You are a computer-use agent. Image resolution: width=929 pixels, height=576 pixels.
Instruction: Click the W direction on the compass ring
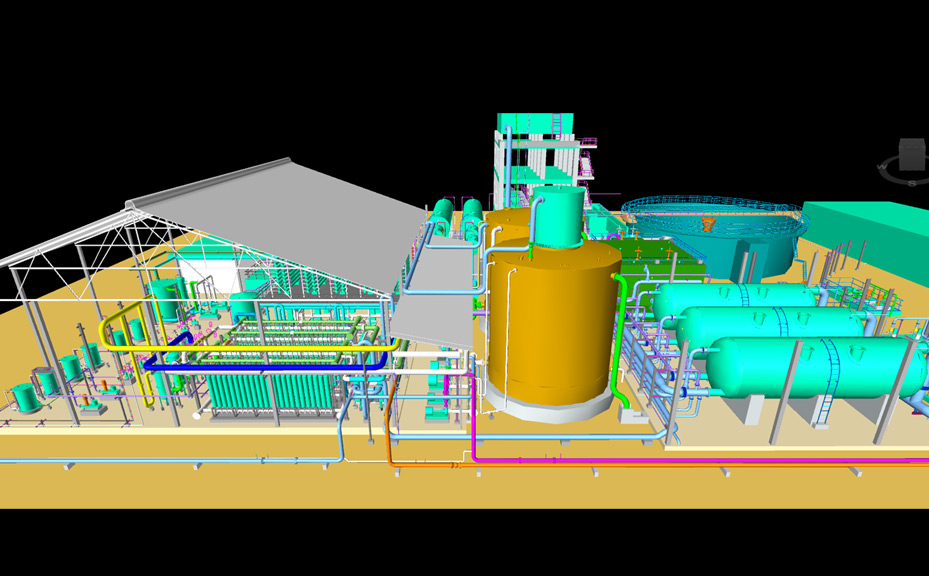884,166
